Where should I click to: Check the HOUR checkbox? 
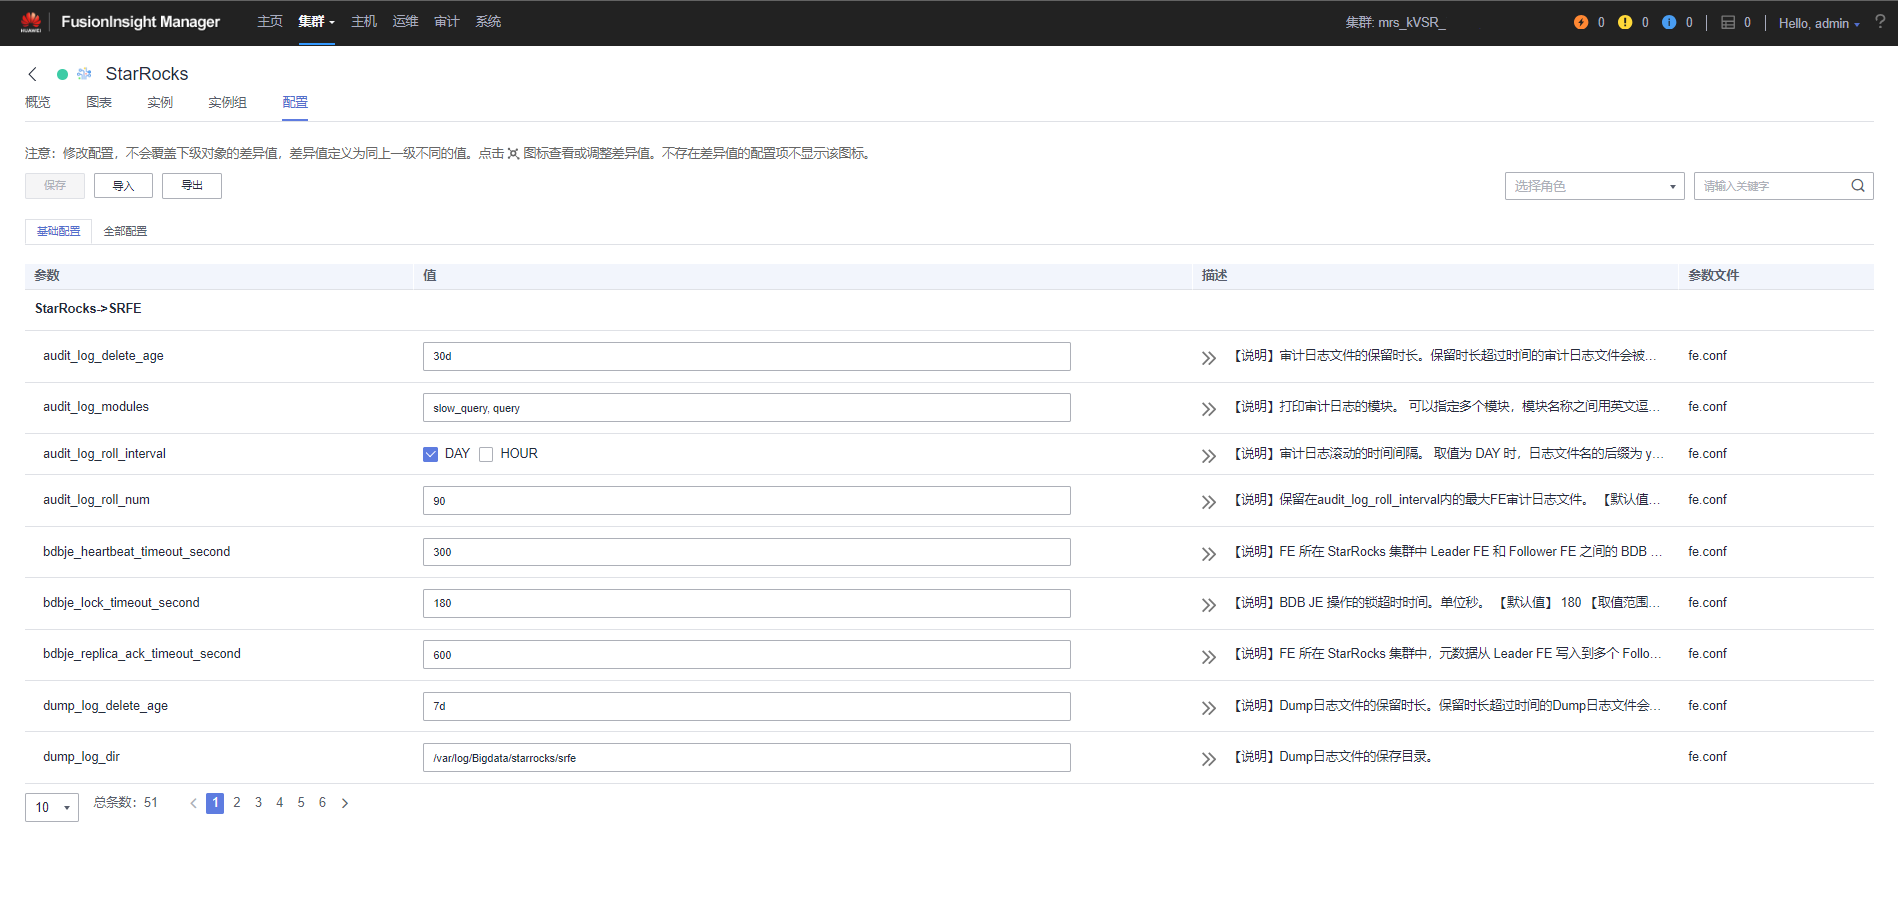[x=486, y=454]
